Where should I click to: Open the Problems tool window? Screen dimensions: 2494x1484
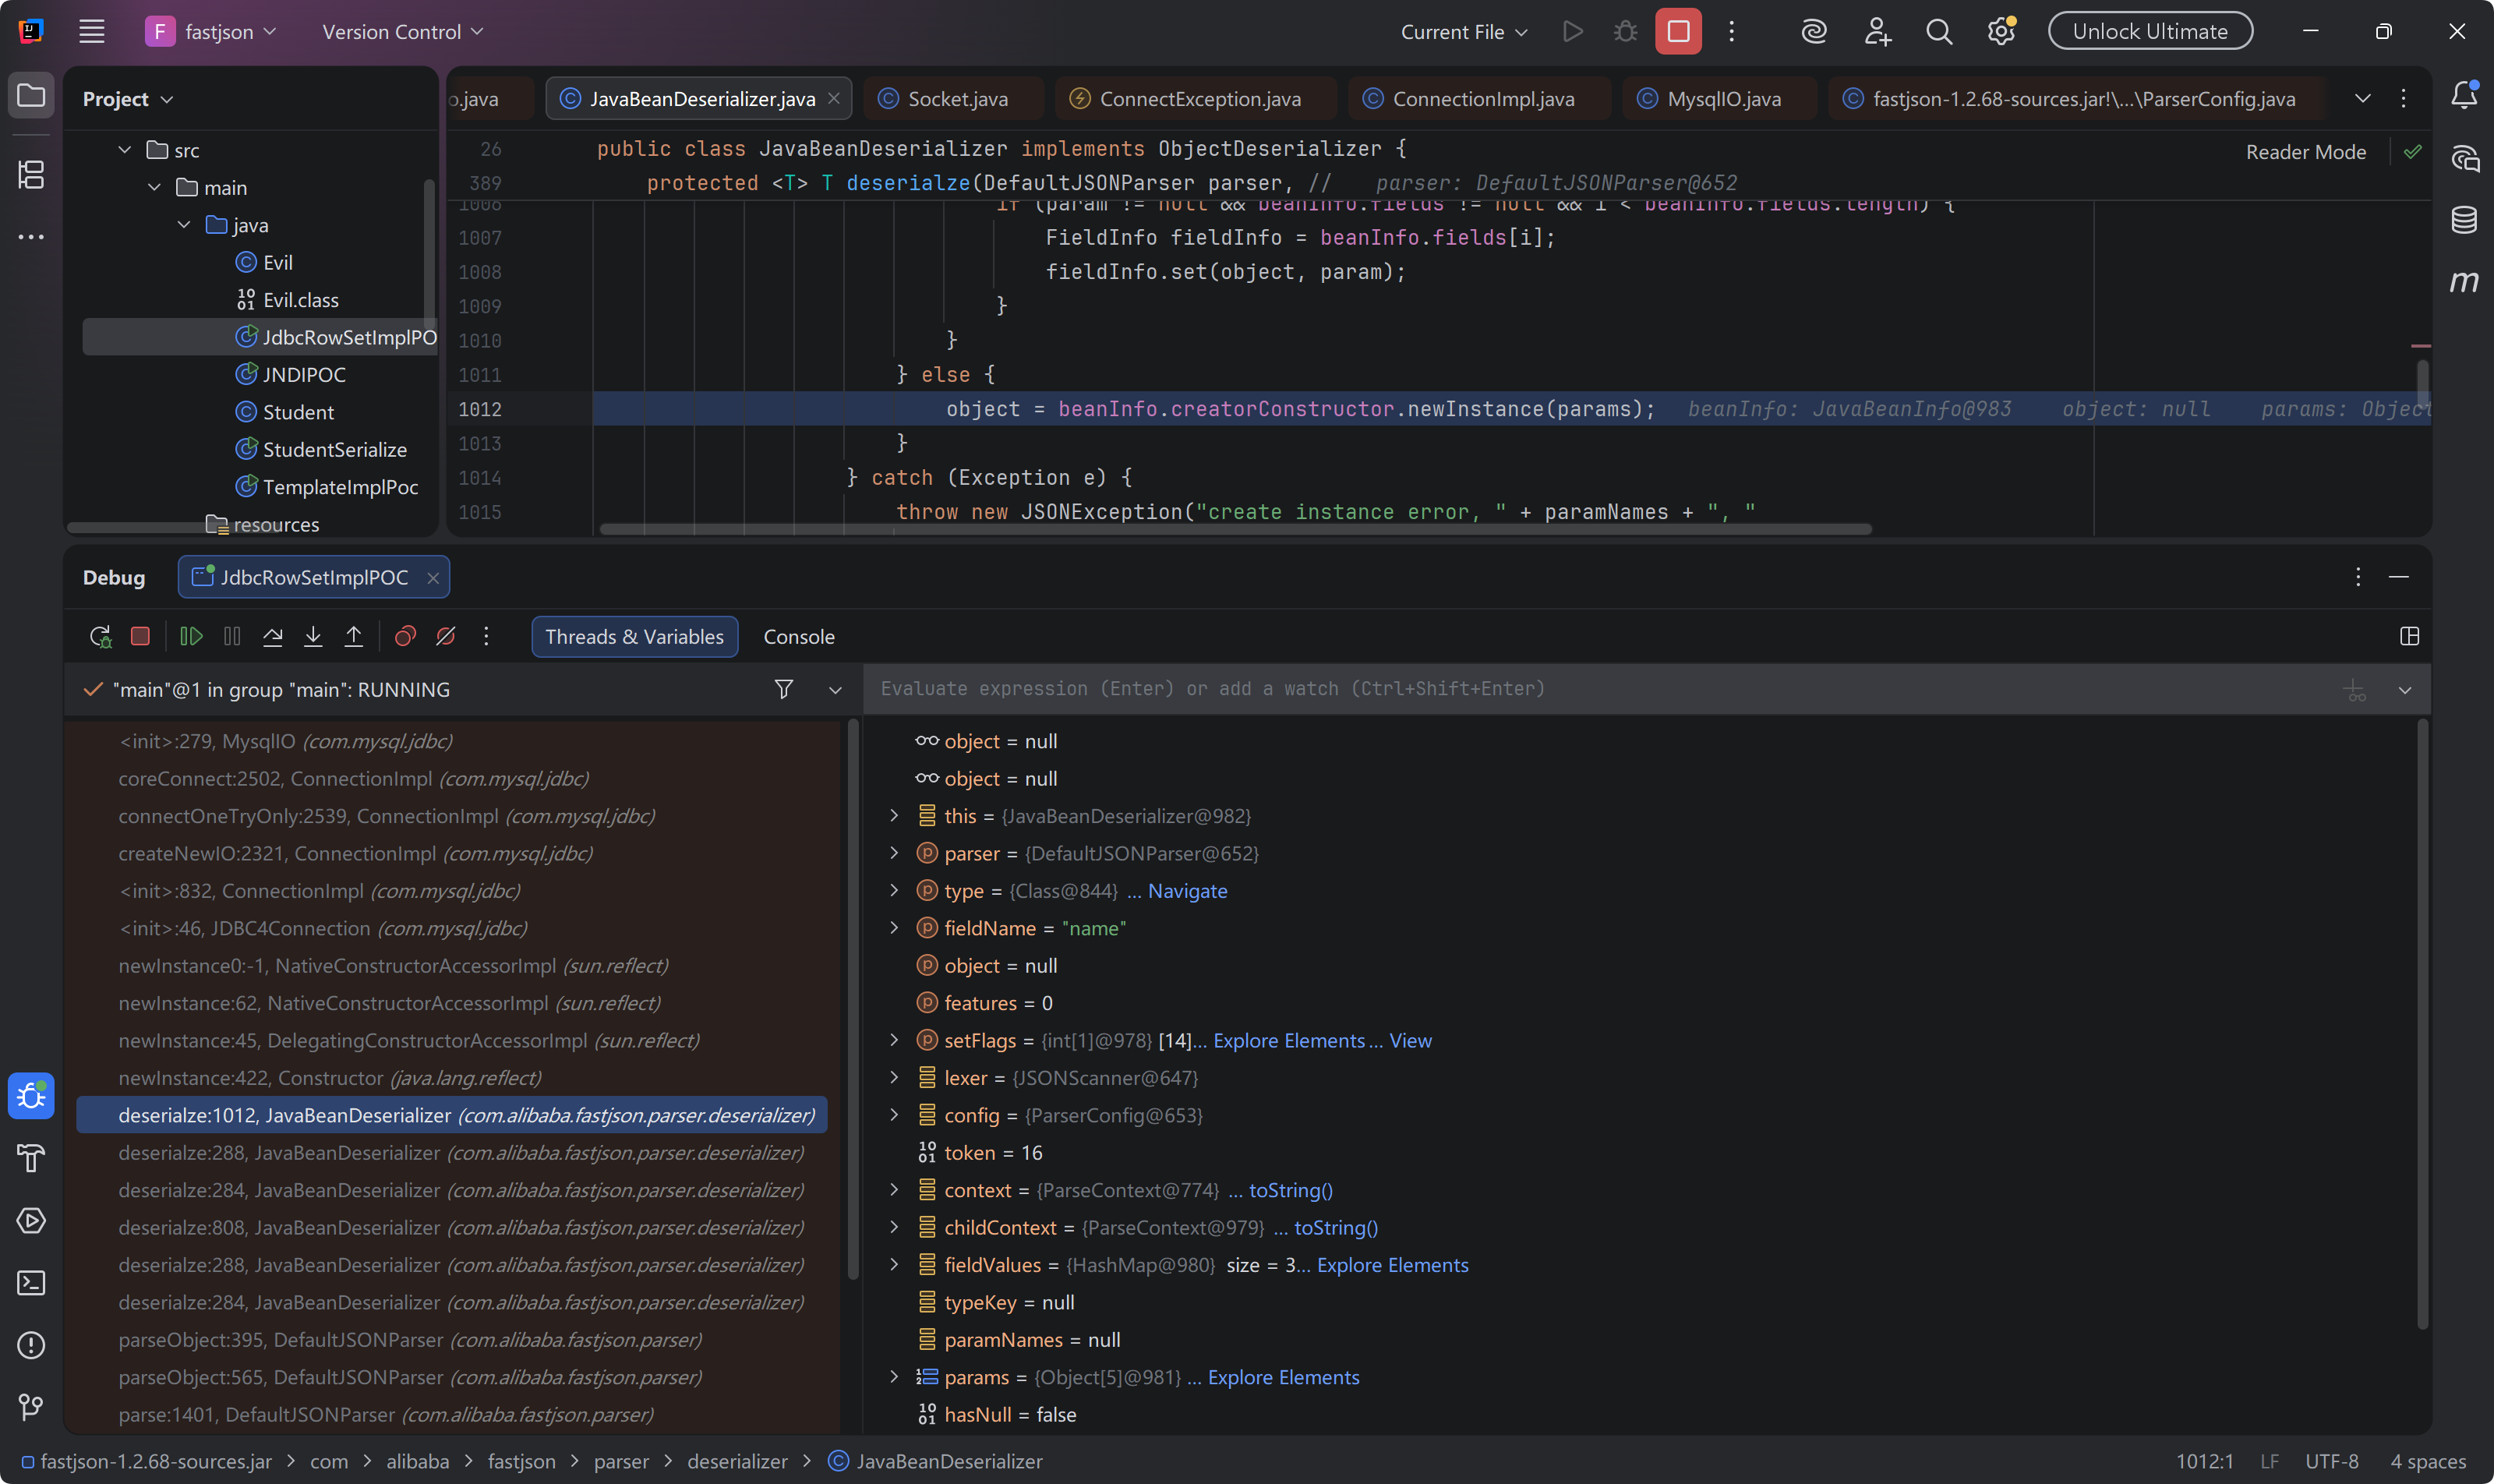tap(31, 1345)
